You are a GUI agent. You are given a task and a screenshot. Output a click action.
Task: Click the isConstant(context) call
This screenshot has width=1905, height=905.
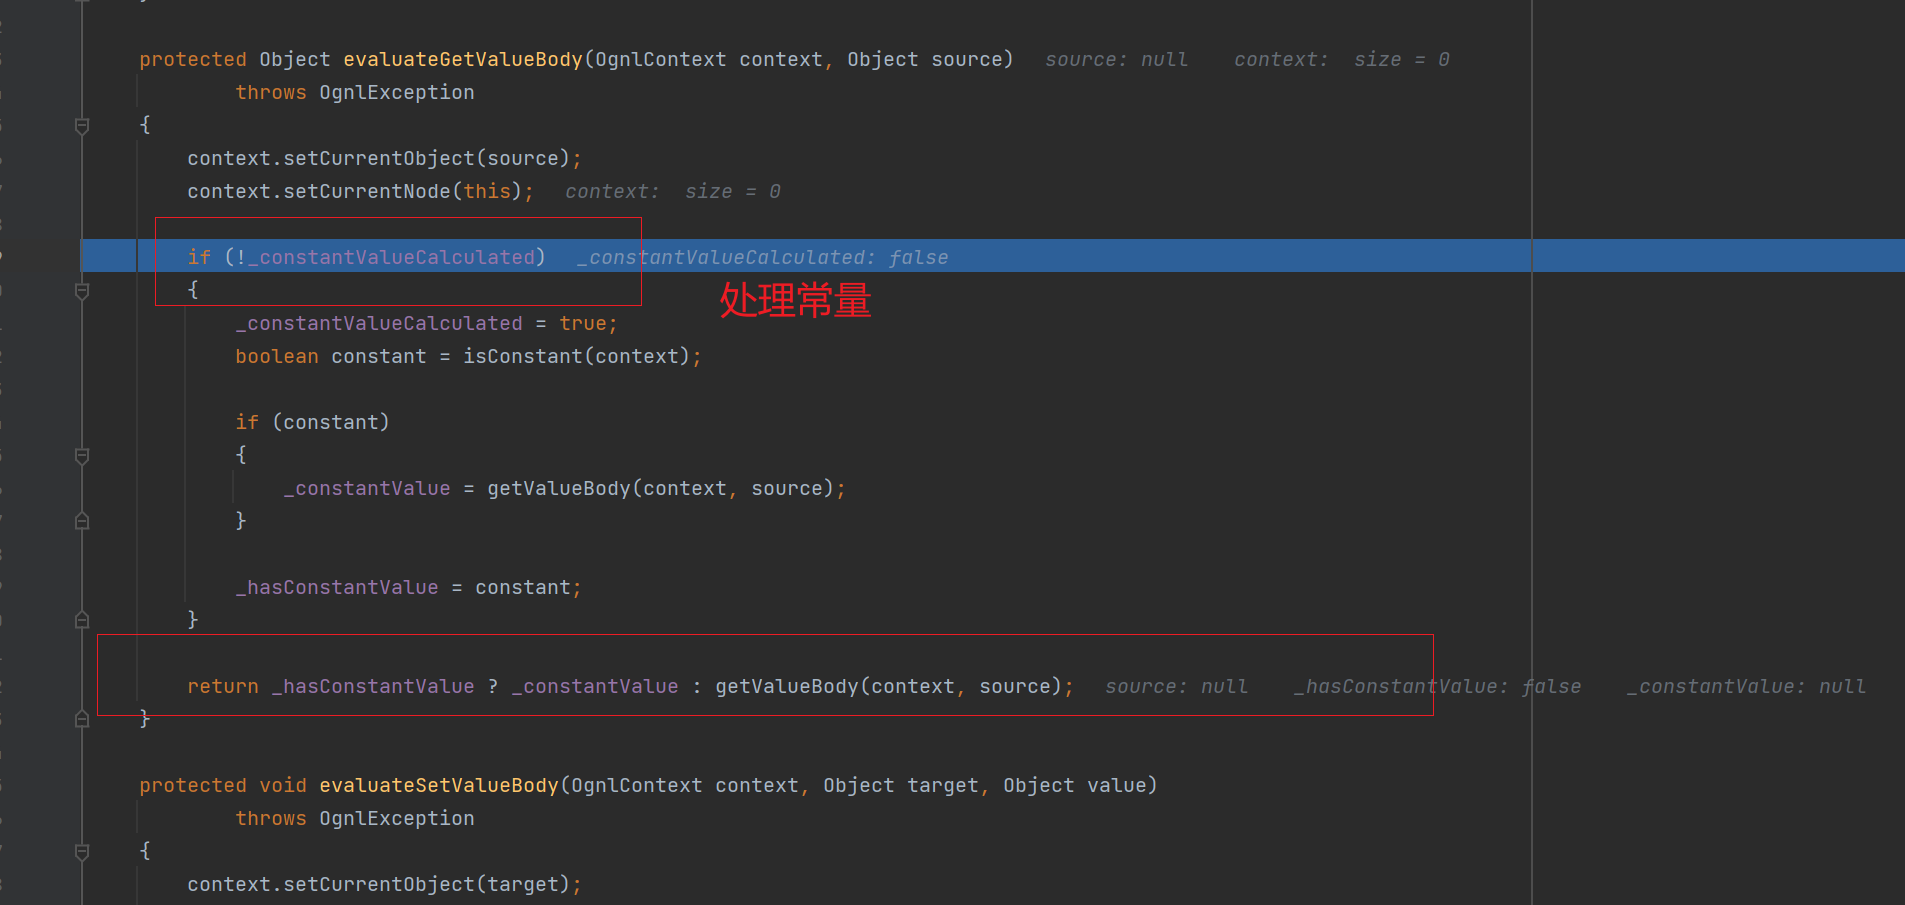(x=576, y=357)
